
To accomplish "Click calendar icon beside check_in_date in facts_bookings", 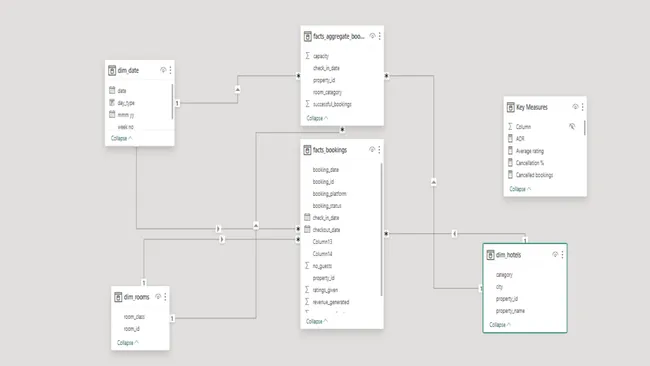I will click(x=307, y=217).
